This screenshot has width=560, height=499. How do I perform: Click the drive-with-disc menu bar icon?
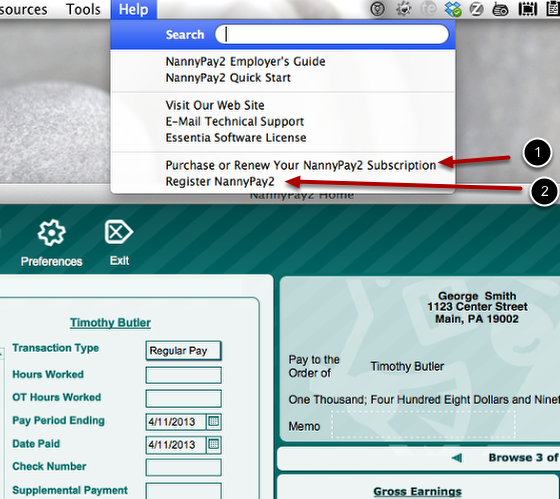pyautogui.click(x=500, y=9)
